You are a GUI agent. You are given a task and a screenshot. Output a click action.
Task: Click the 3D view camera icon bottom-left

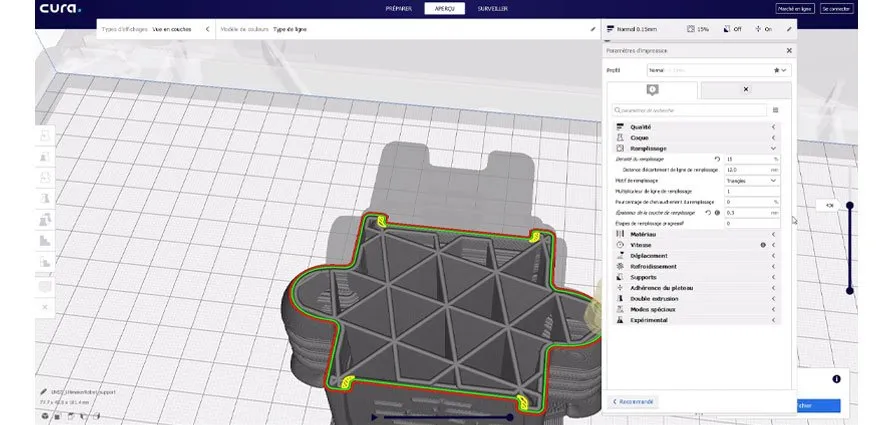coord(45,416)
